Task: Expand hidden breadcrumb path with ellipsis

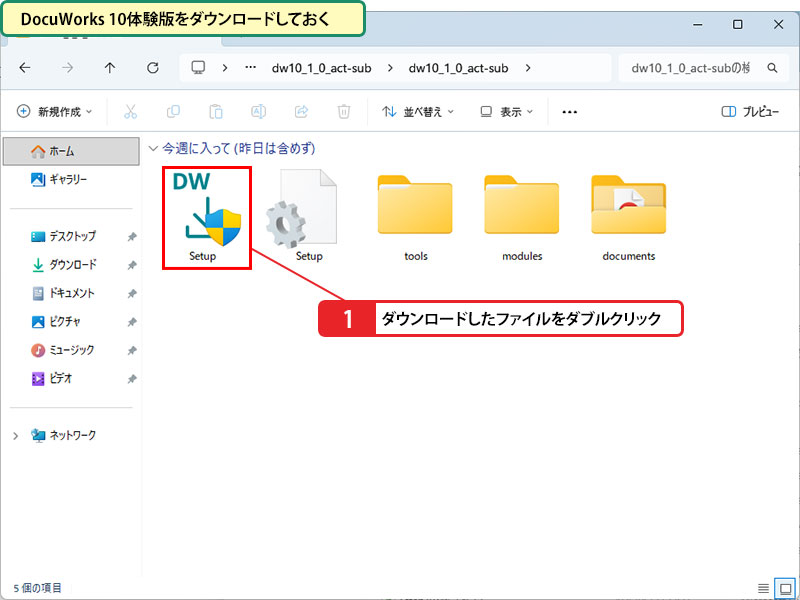Action: click(x=250, y=67)
